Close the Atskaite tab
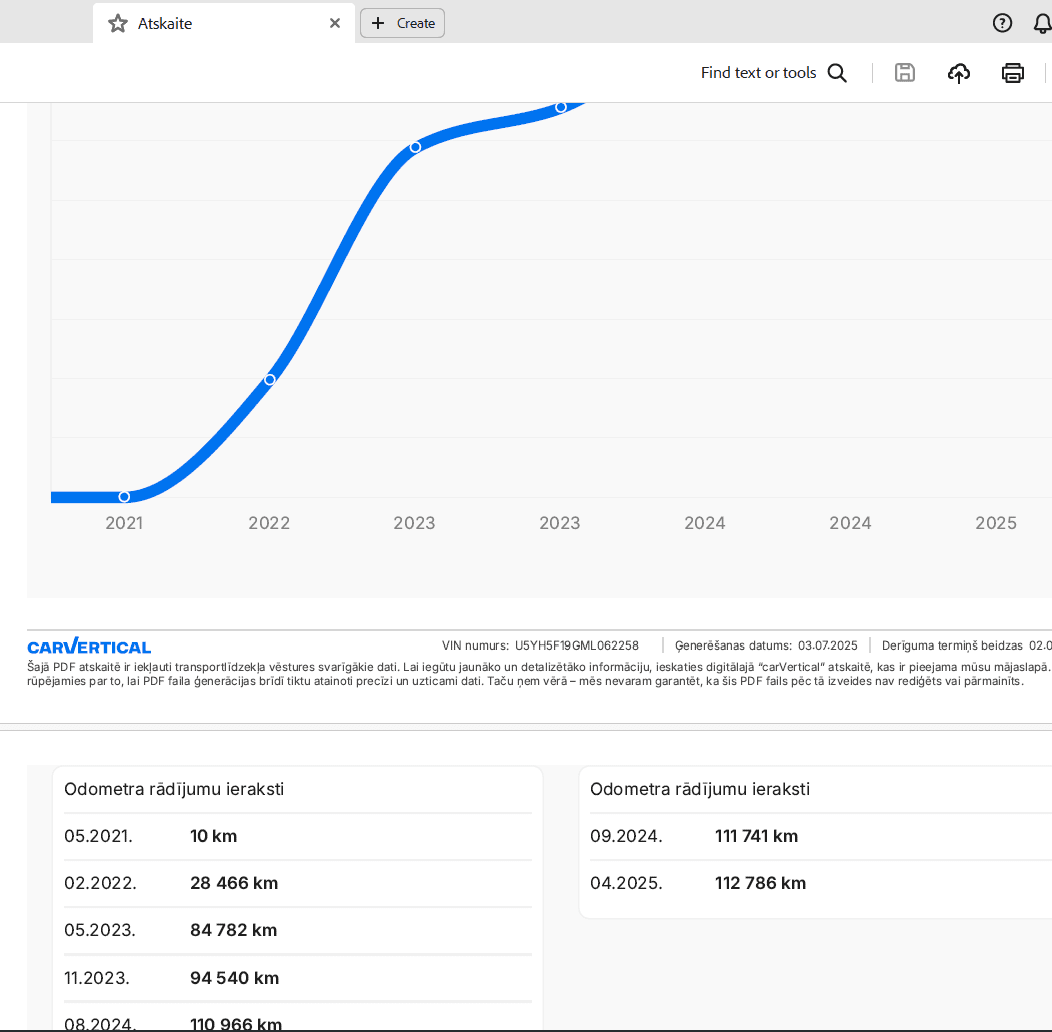 point(335,23)
